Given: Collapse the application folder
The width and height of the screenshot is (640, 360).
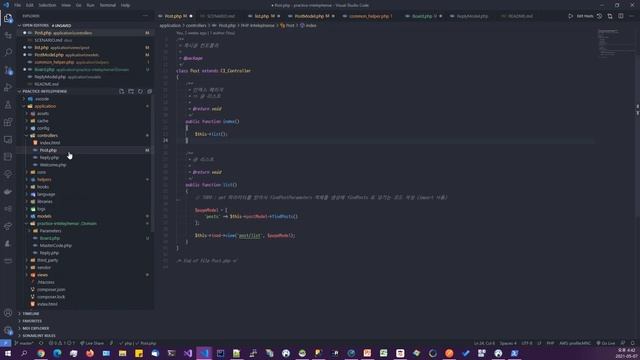Looking at the screenshot, I should [x=45, y=106].
